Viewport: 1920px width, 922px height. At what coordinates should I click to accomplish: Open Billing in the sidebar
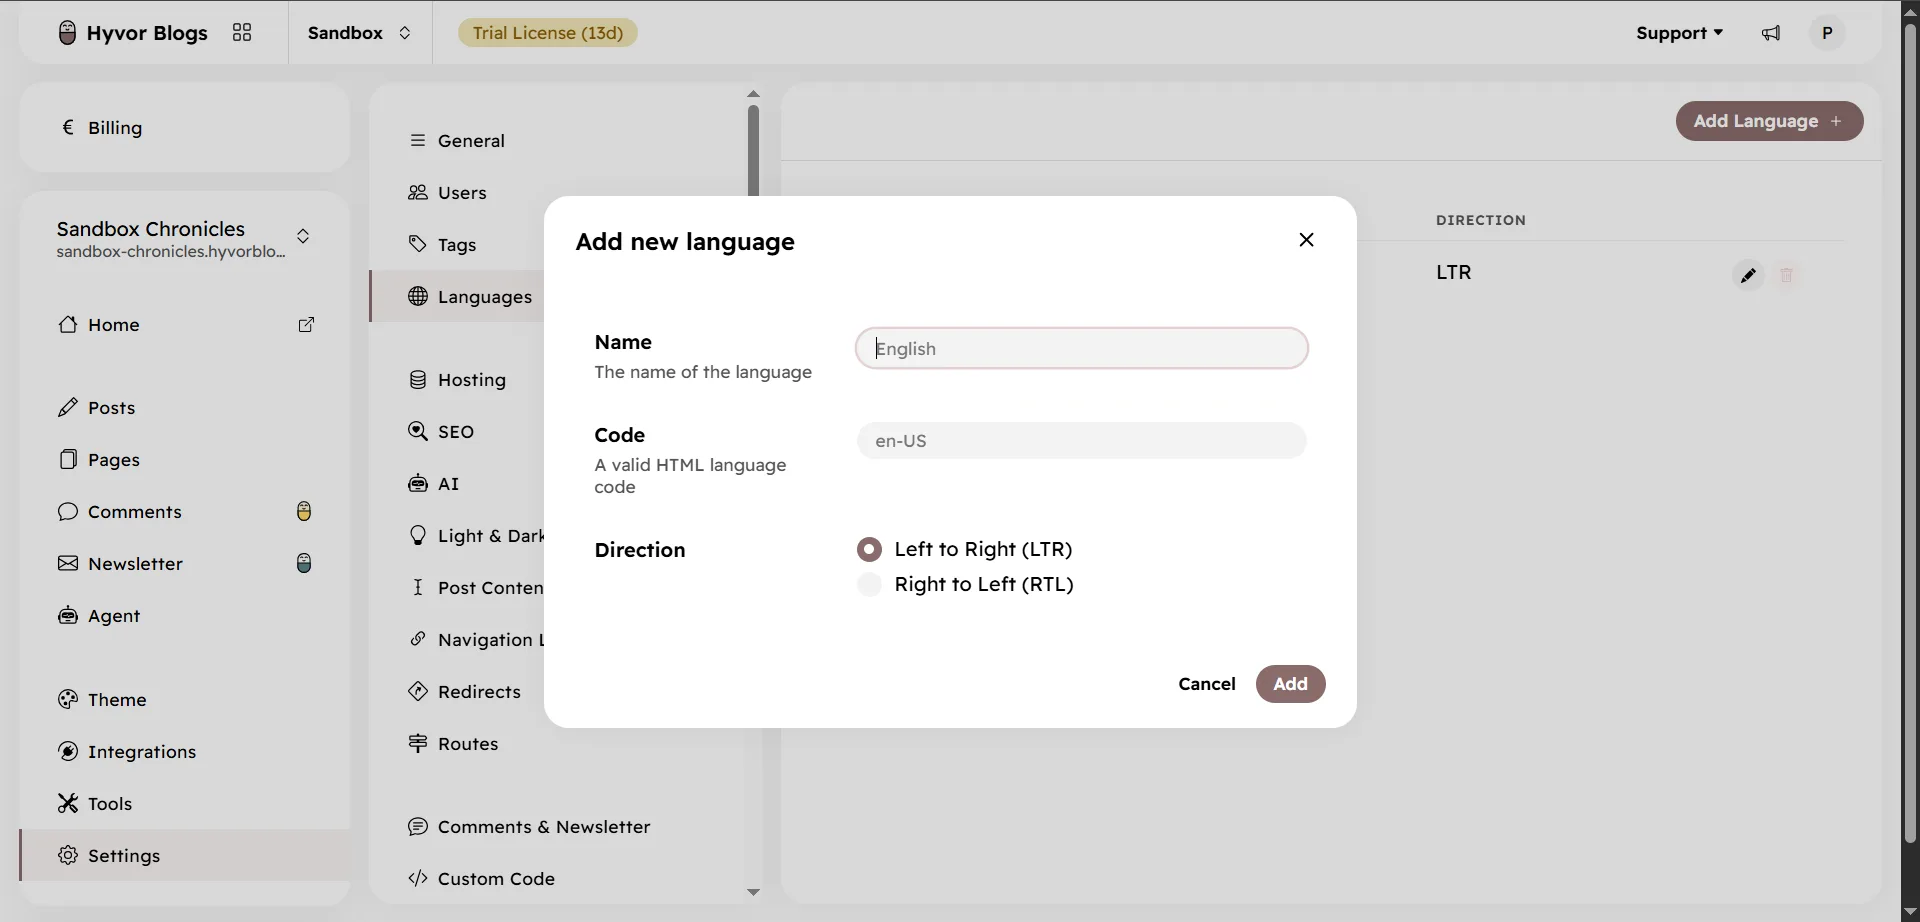pos(185,128)
